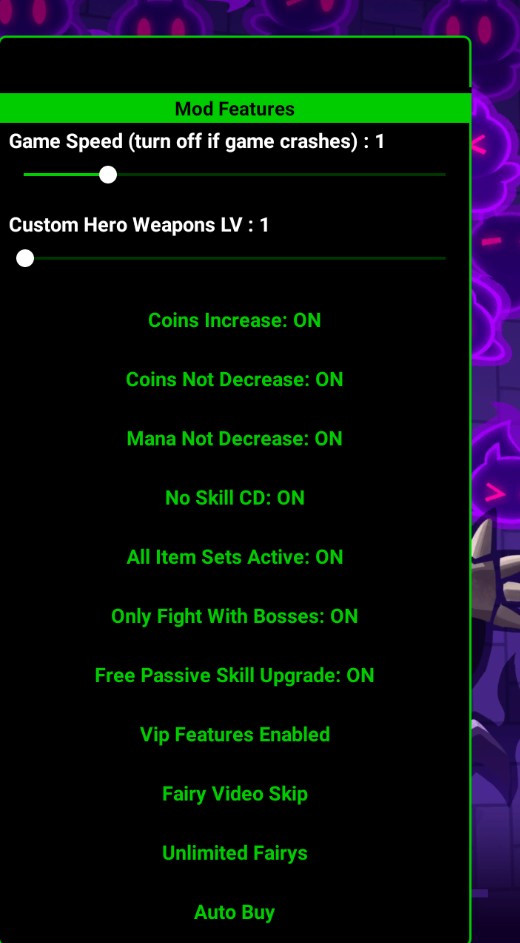This screenshot has width=520, height=943.
Task: Tap the Auto Buy option
Action: pos(234,912)
